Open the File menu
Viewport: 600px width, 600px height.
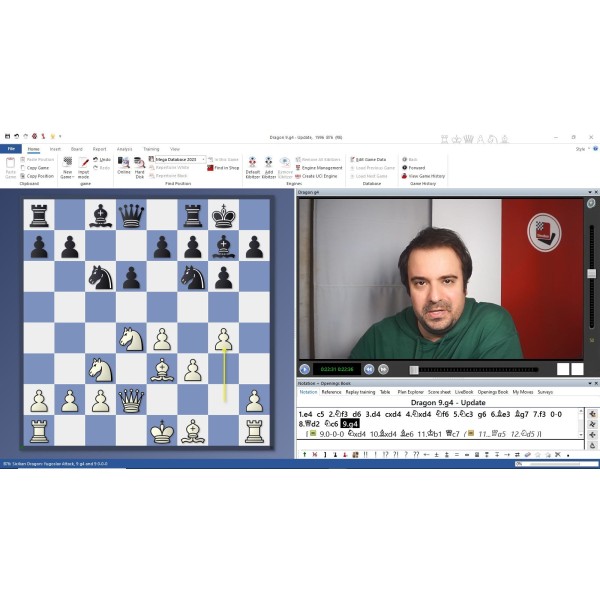click(x=11, y=149)
